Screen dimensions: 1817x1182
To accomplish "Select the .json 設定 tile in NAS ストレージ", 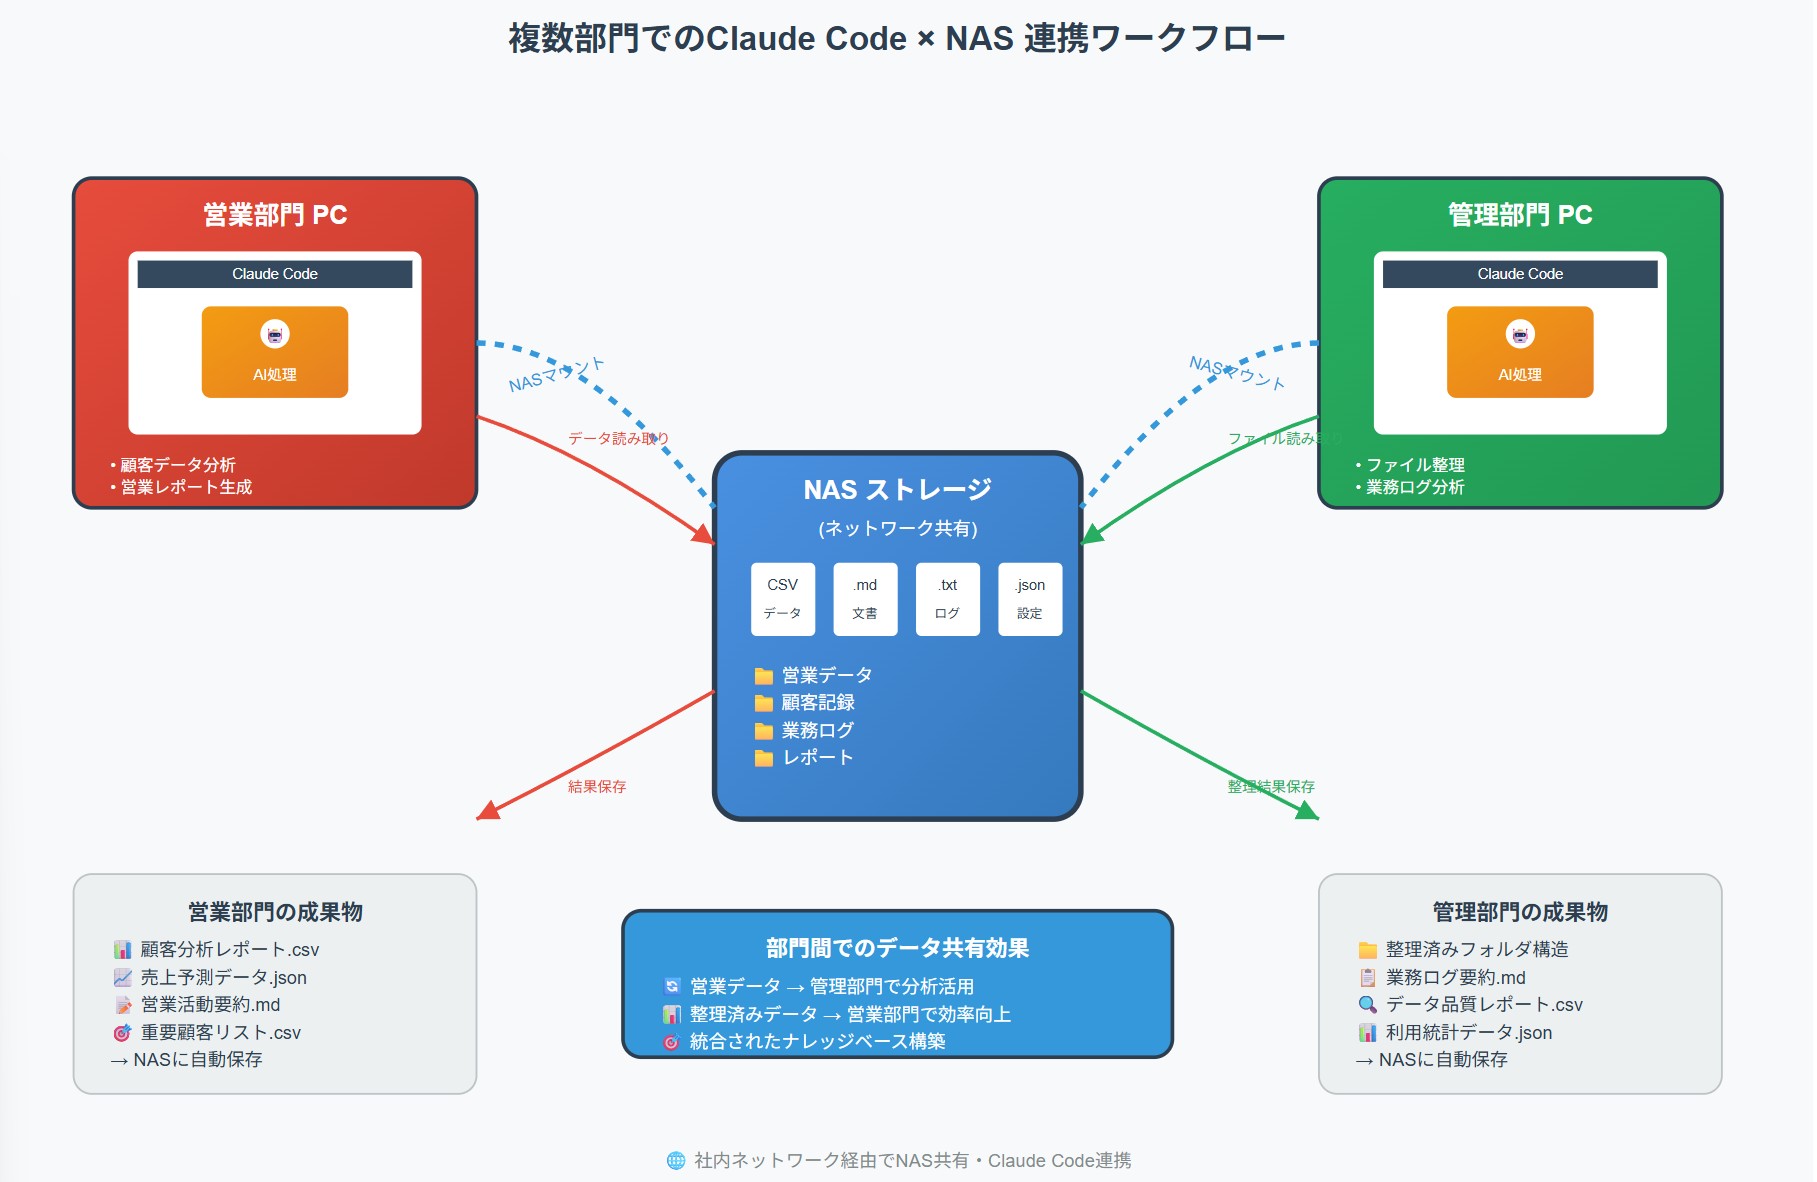I will click(x=1029, y=599).
